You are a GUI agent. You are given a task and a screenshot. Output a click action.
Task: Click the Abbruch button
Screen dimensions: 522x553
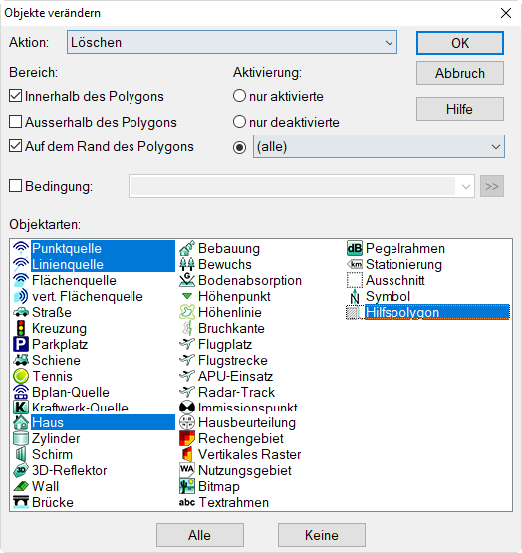click(460, 73)
